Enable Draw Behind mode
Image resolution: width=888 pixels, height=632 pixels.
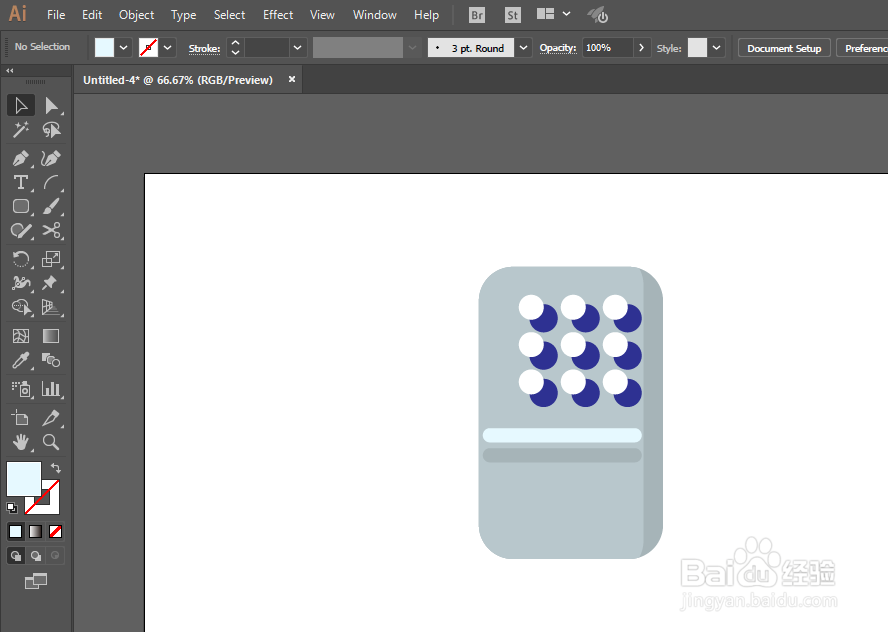36,556
